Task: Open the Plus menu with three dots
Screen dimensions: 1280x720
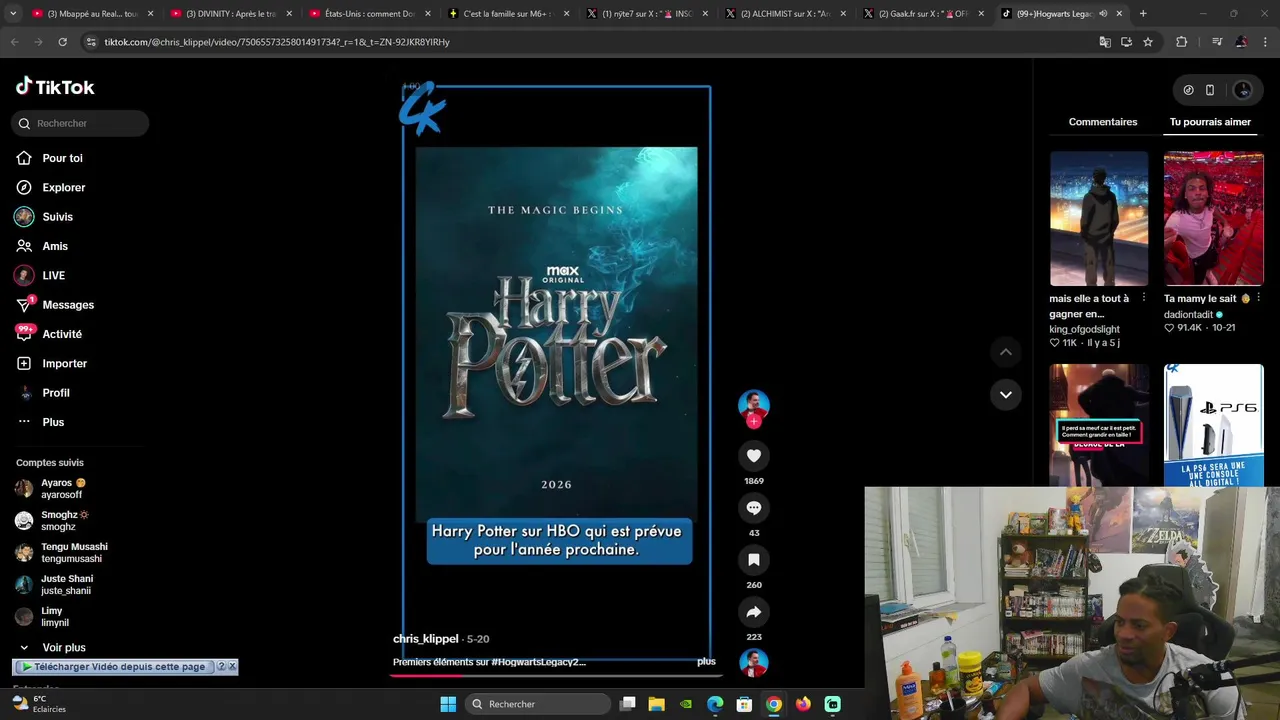Action: (41, 422)
